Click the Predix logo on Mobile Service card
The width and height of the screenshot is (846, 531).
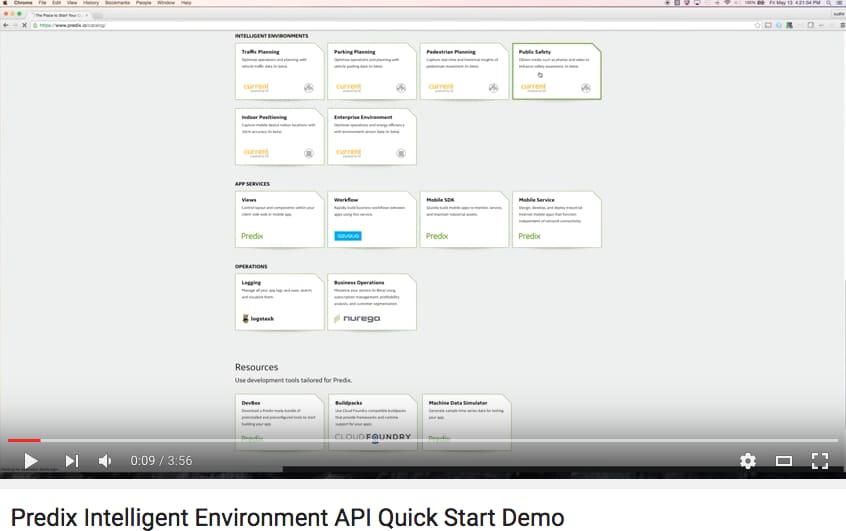529,236
